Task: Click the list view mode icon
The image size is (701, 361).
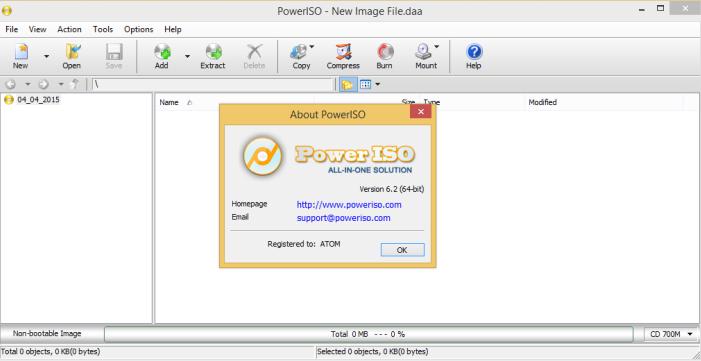Action: tap(366, 84)
